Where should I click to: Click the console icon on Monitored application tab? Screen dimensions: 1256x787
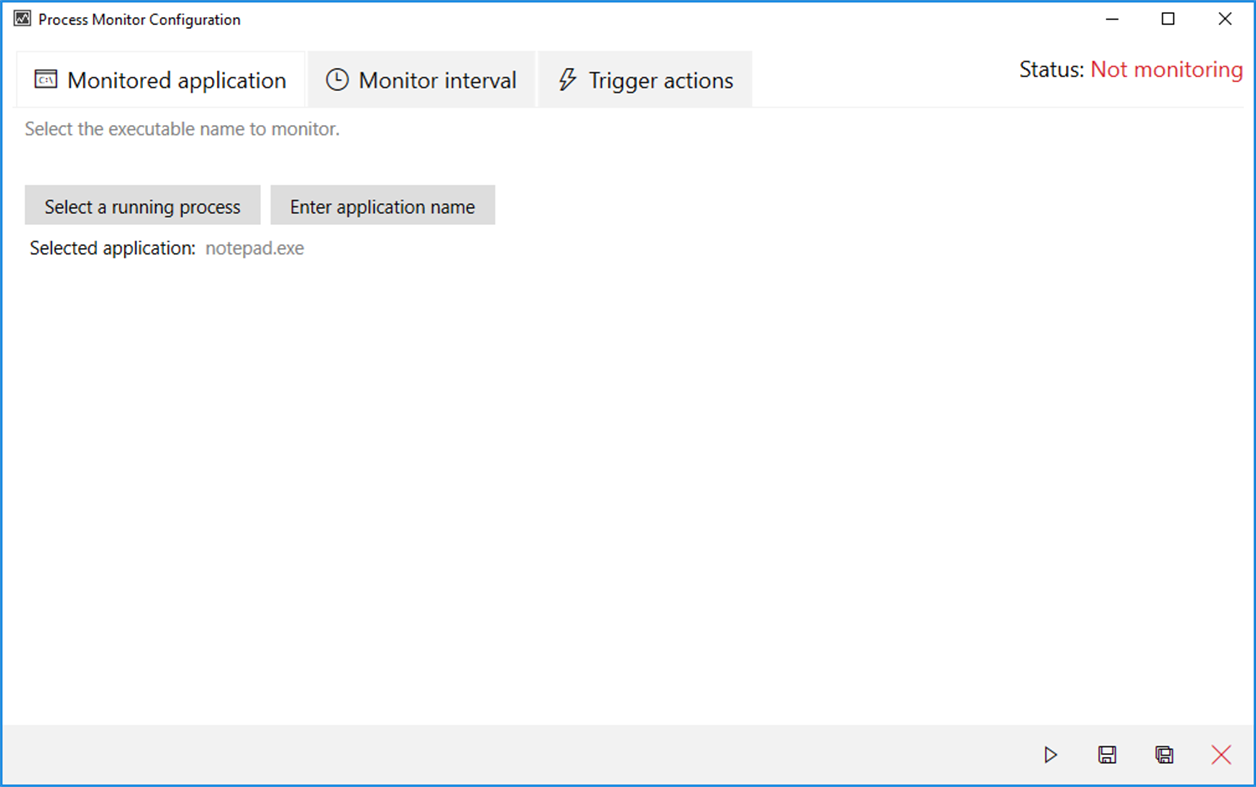click(45, 79)
